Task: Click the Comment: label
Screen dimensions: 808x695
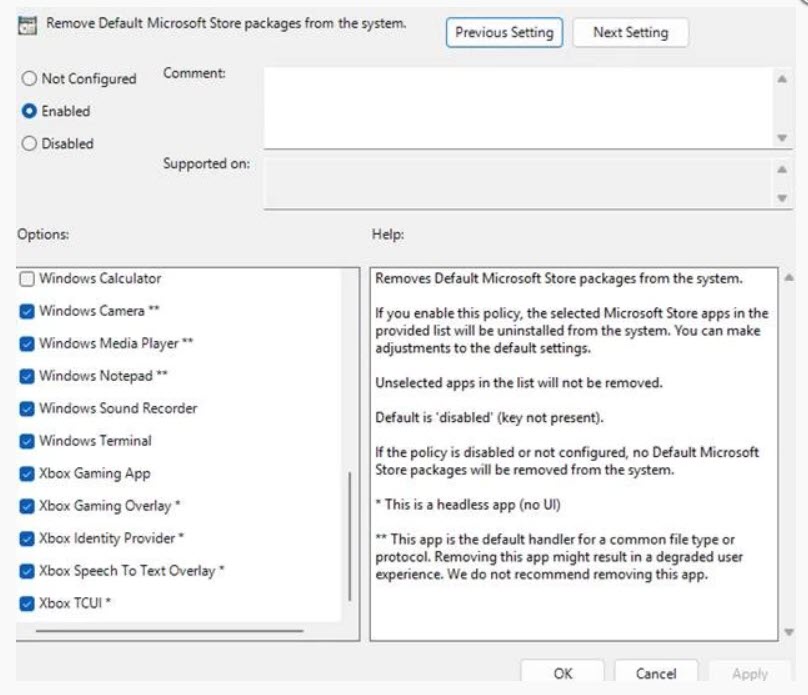Action: (x=194, y=73)
